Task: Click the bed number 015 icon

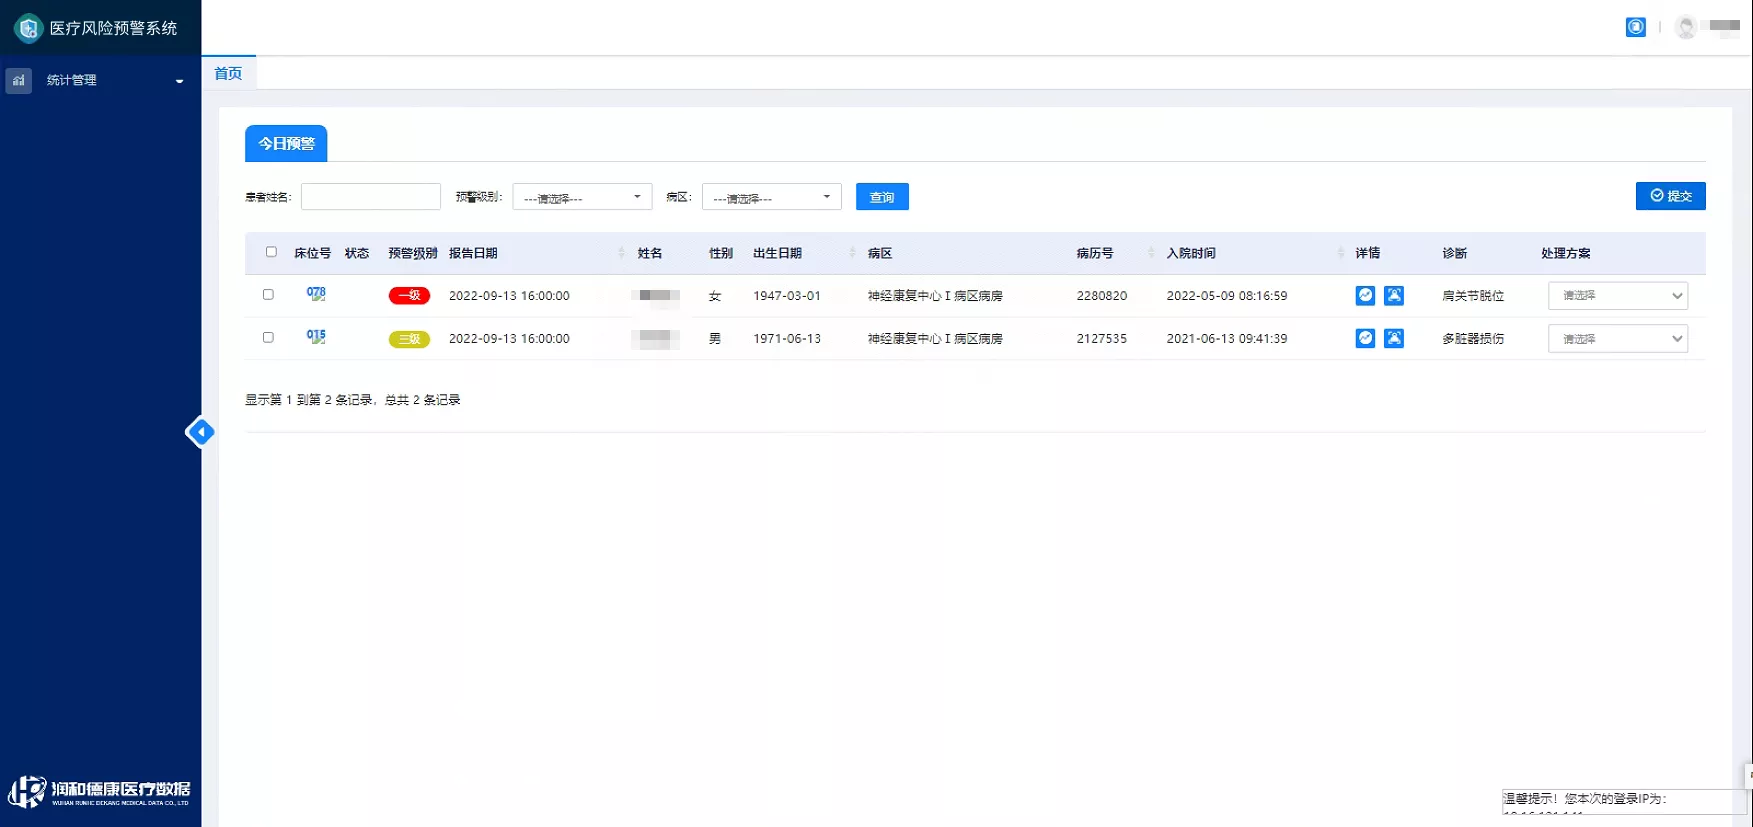Action: pos(316,337)
